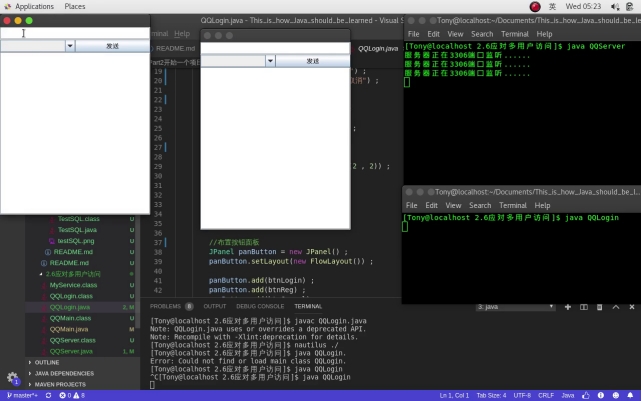The height and width of the screenshot is (401, 642).
Task: Open the volume icon in top bar
Action: click(615, 7)
